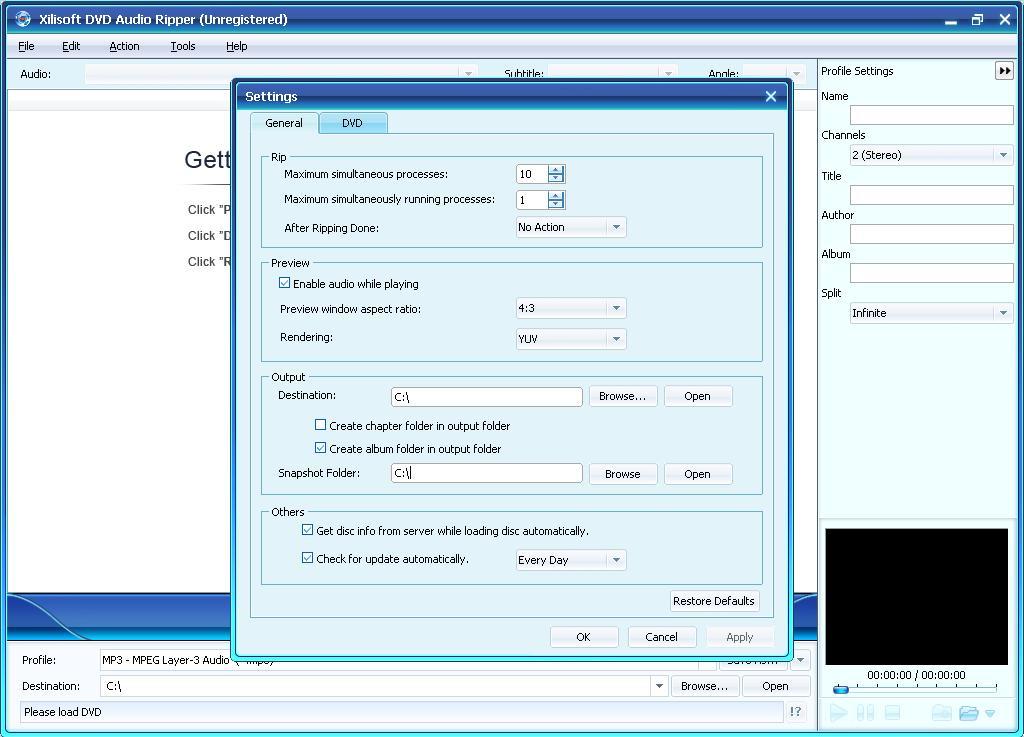Open the folder icon in playback controls

[967, 712]
